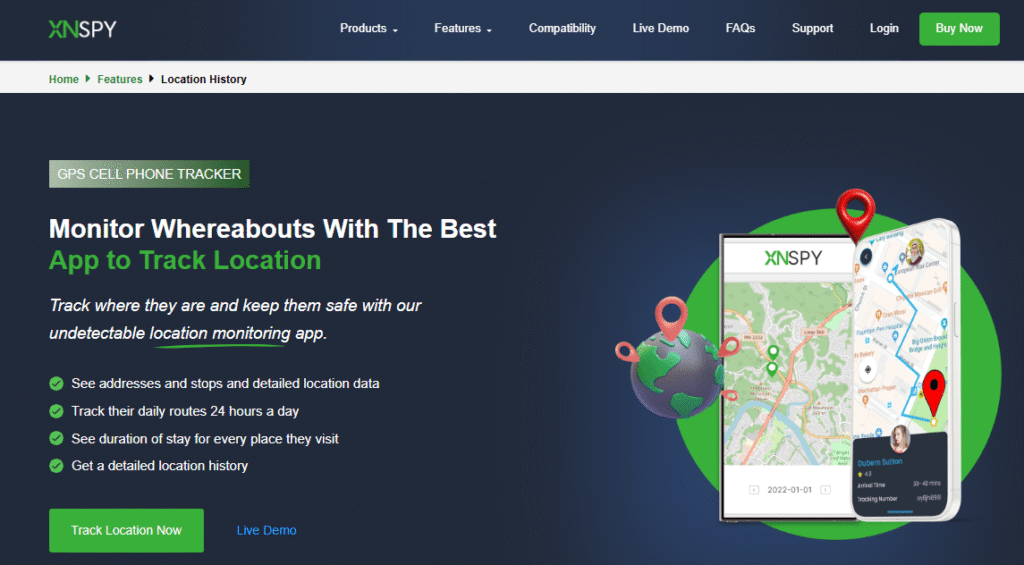Click the Buy Now button

coord(959,29)
